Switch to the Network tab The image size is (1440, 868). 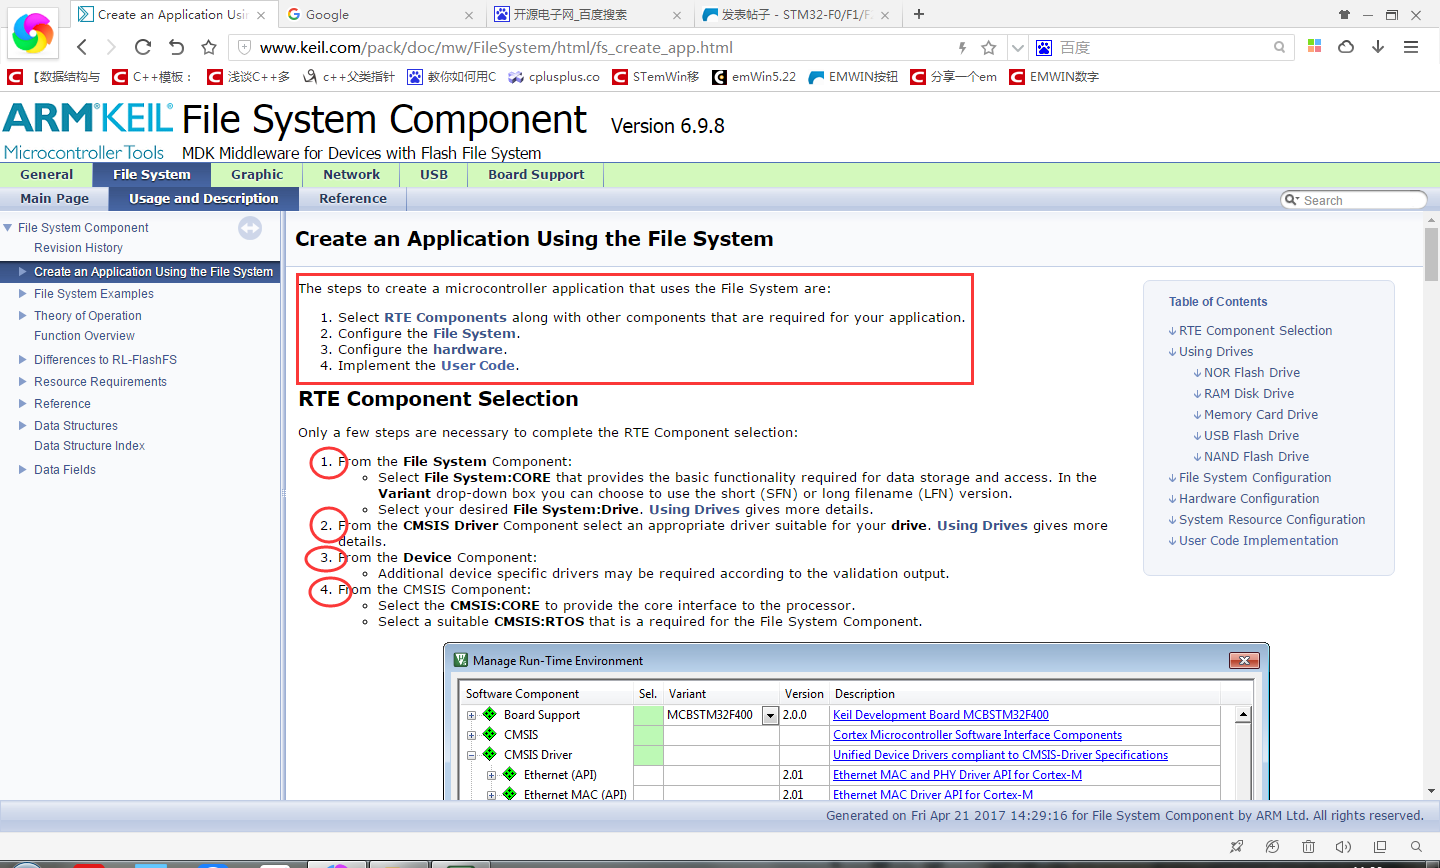pos(351,175)
